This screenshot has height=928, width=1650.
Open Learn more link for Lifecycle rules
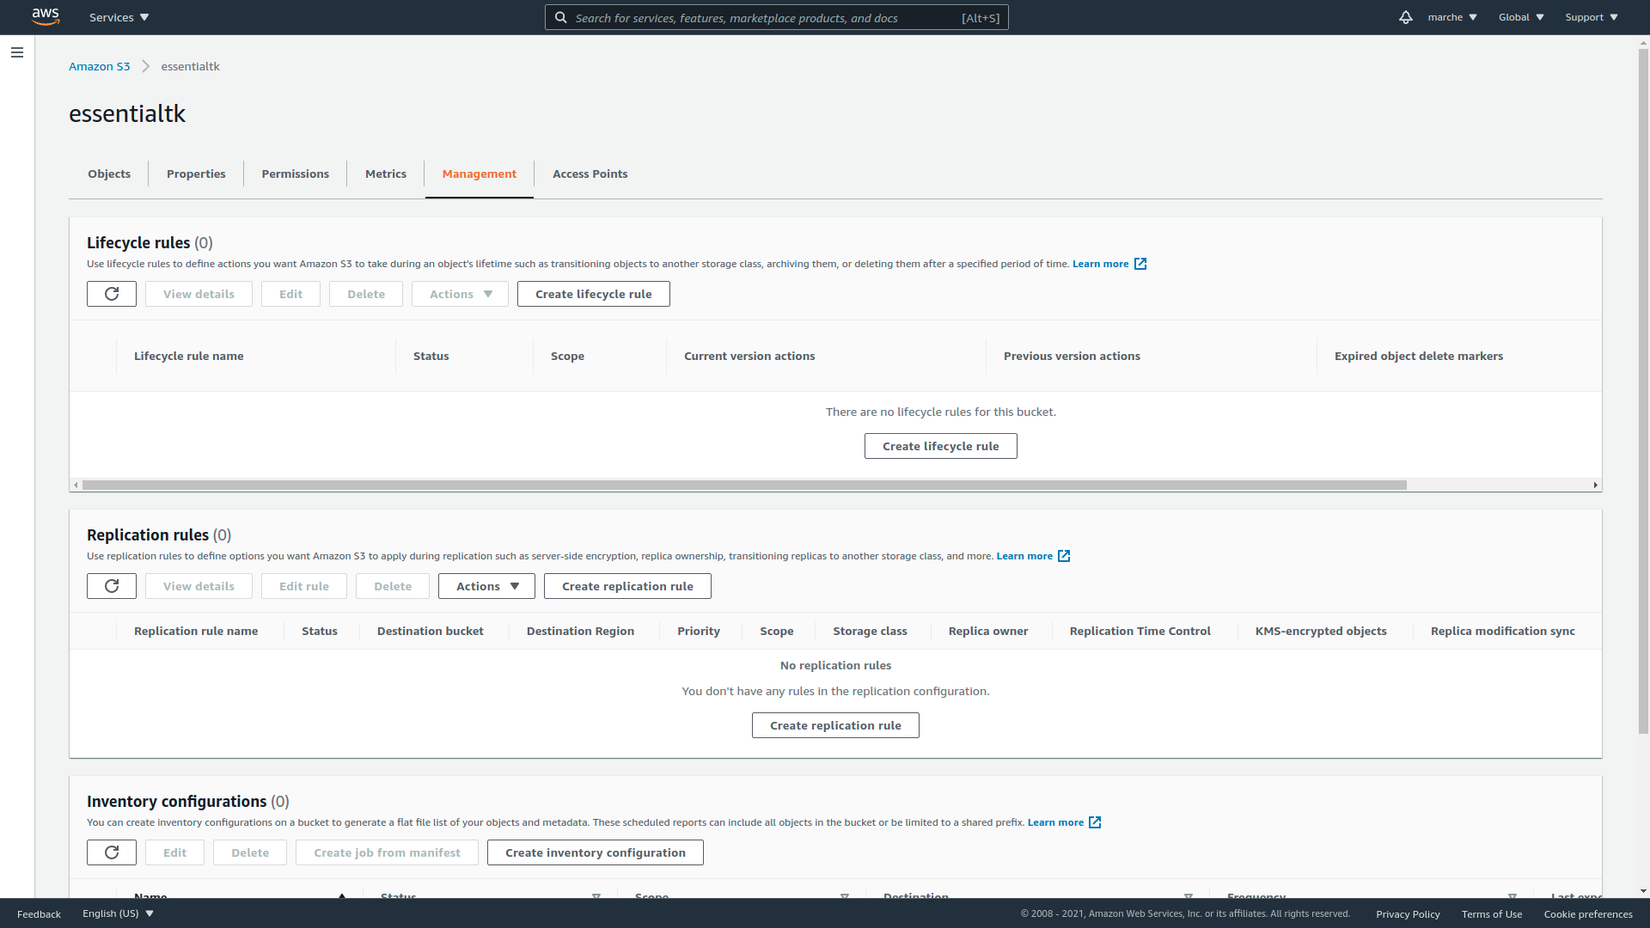click(1100, 264)
